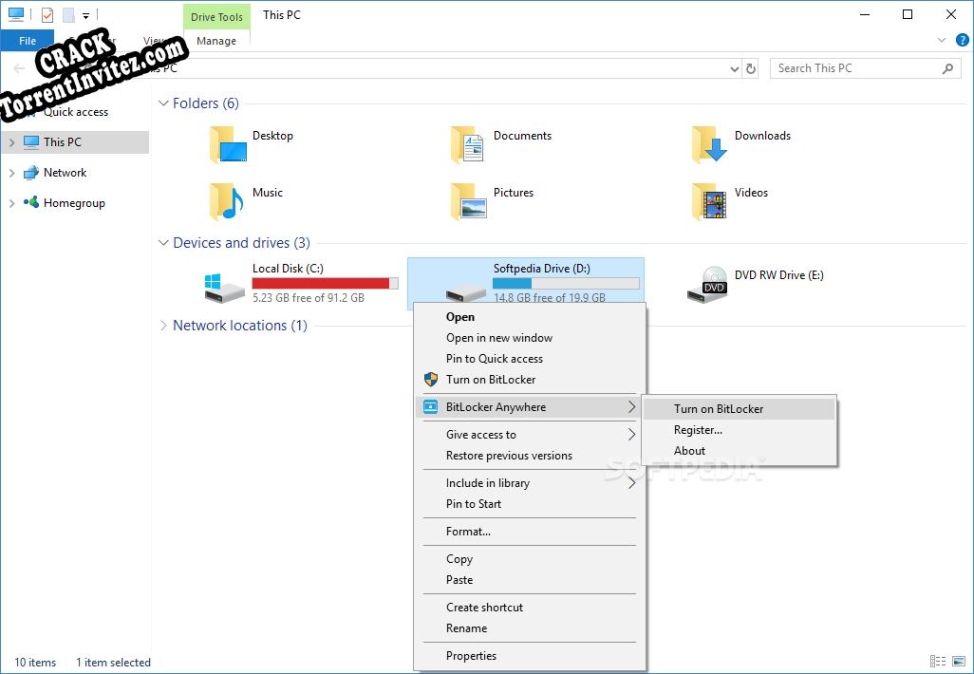
Task: Open the Manage ribbon tab
Action: point(216,41)
